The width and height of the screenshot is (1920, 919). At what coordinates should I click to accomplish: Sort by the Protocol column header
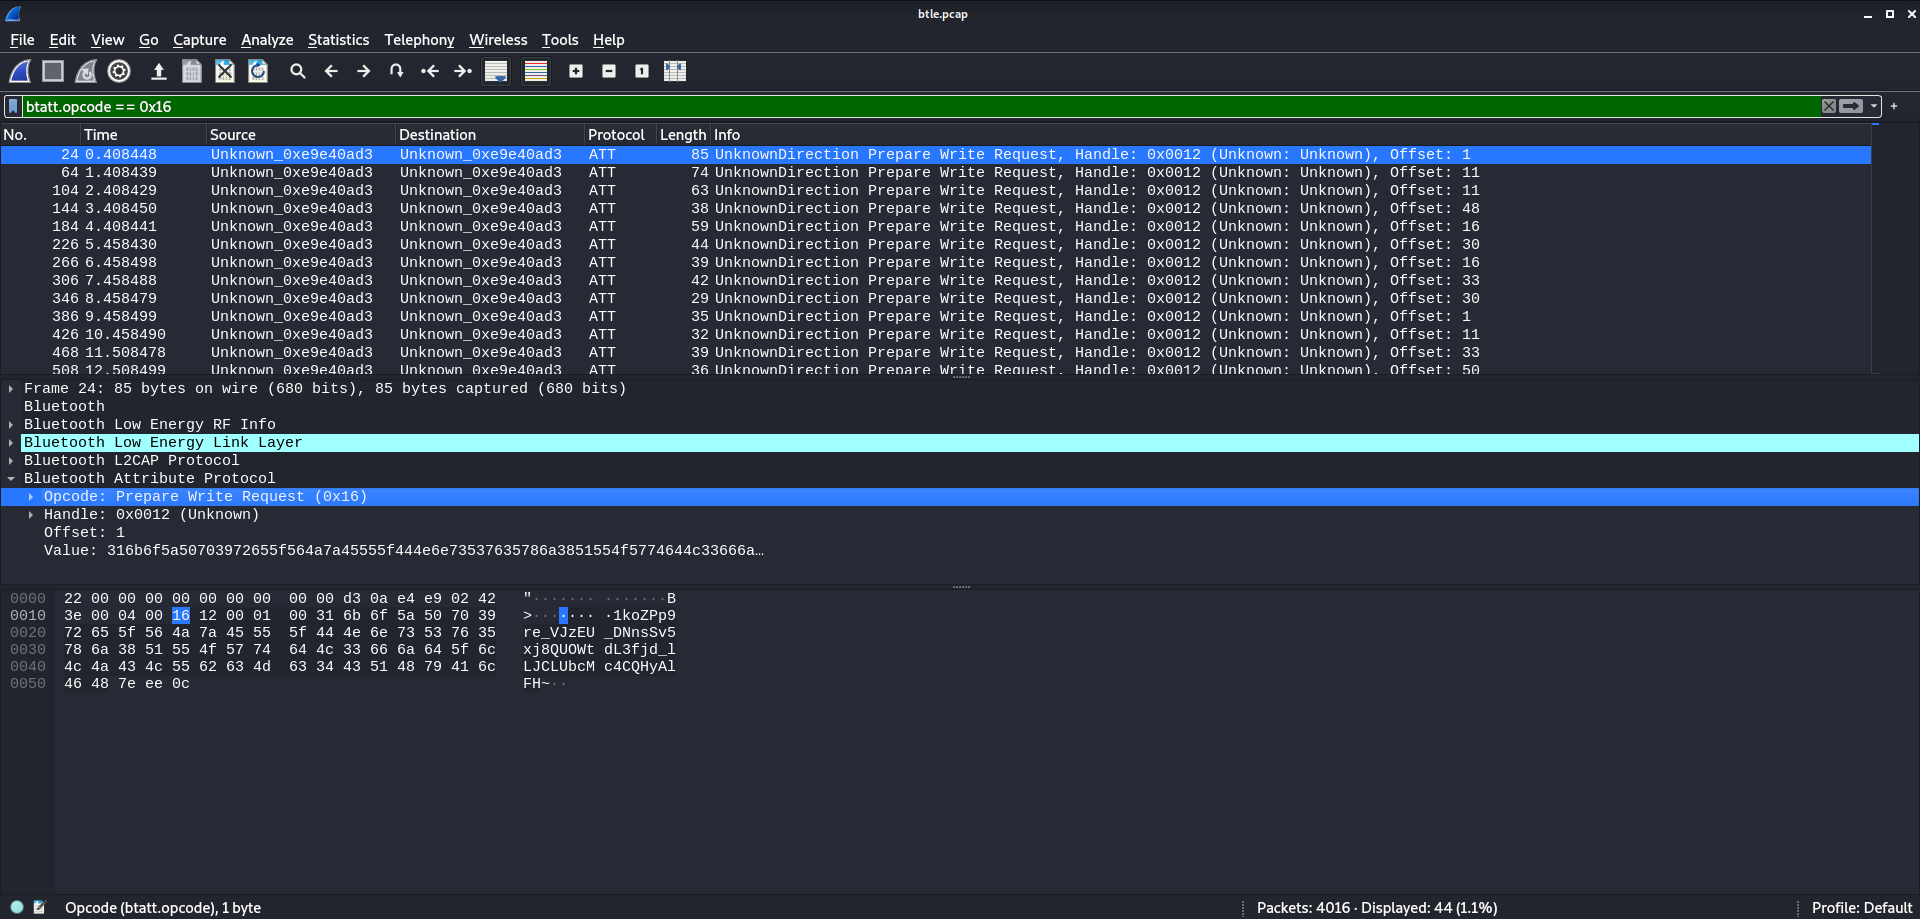point(620,134)
